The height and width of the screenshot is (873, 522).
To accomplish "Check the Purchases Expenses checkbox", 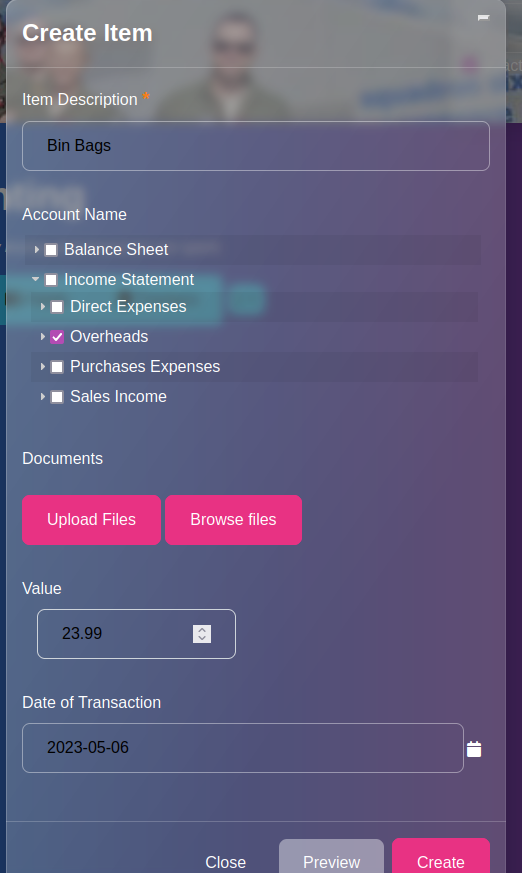I will [x=57, y=367].
